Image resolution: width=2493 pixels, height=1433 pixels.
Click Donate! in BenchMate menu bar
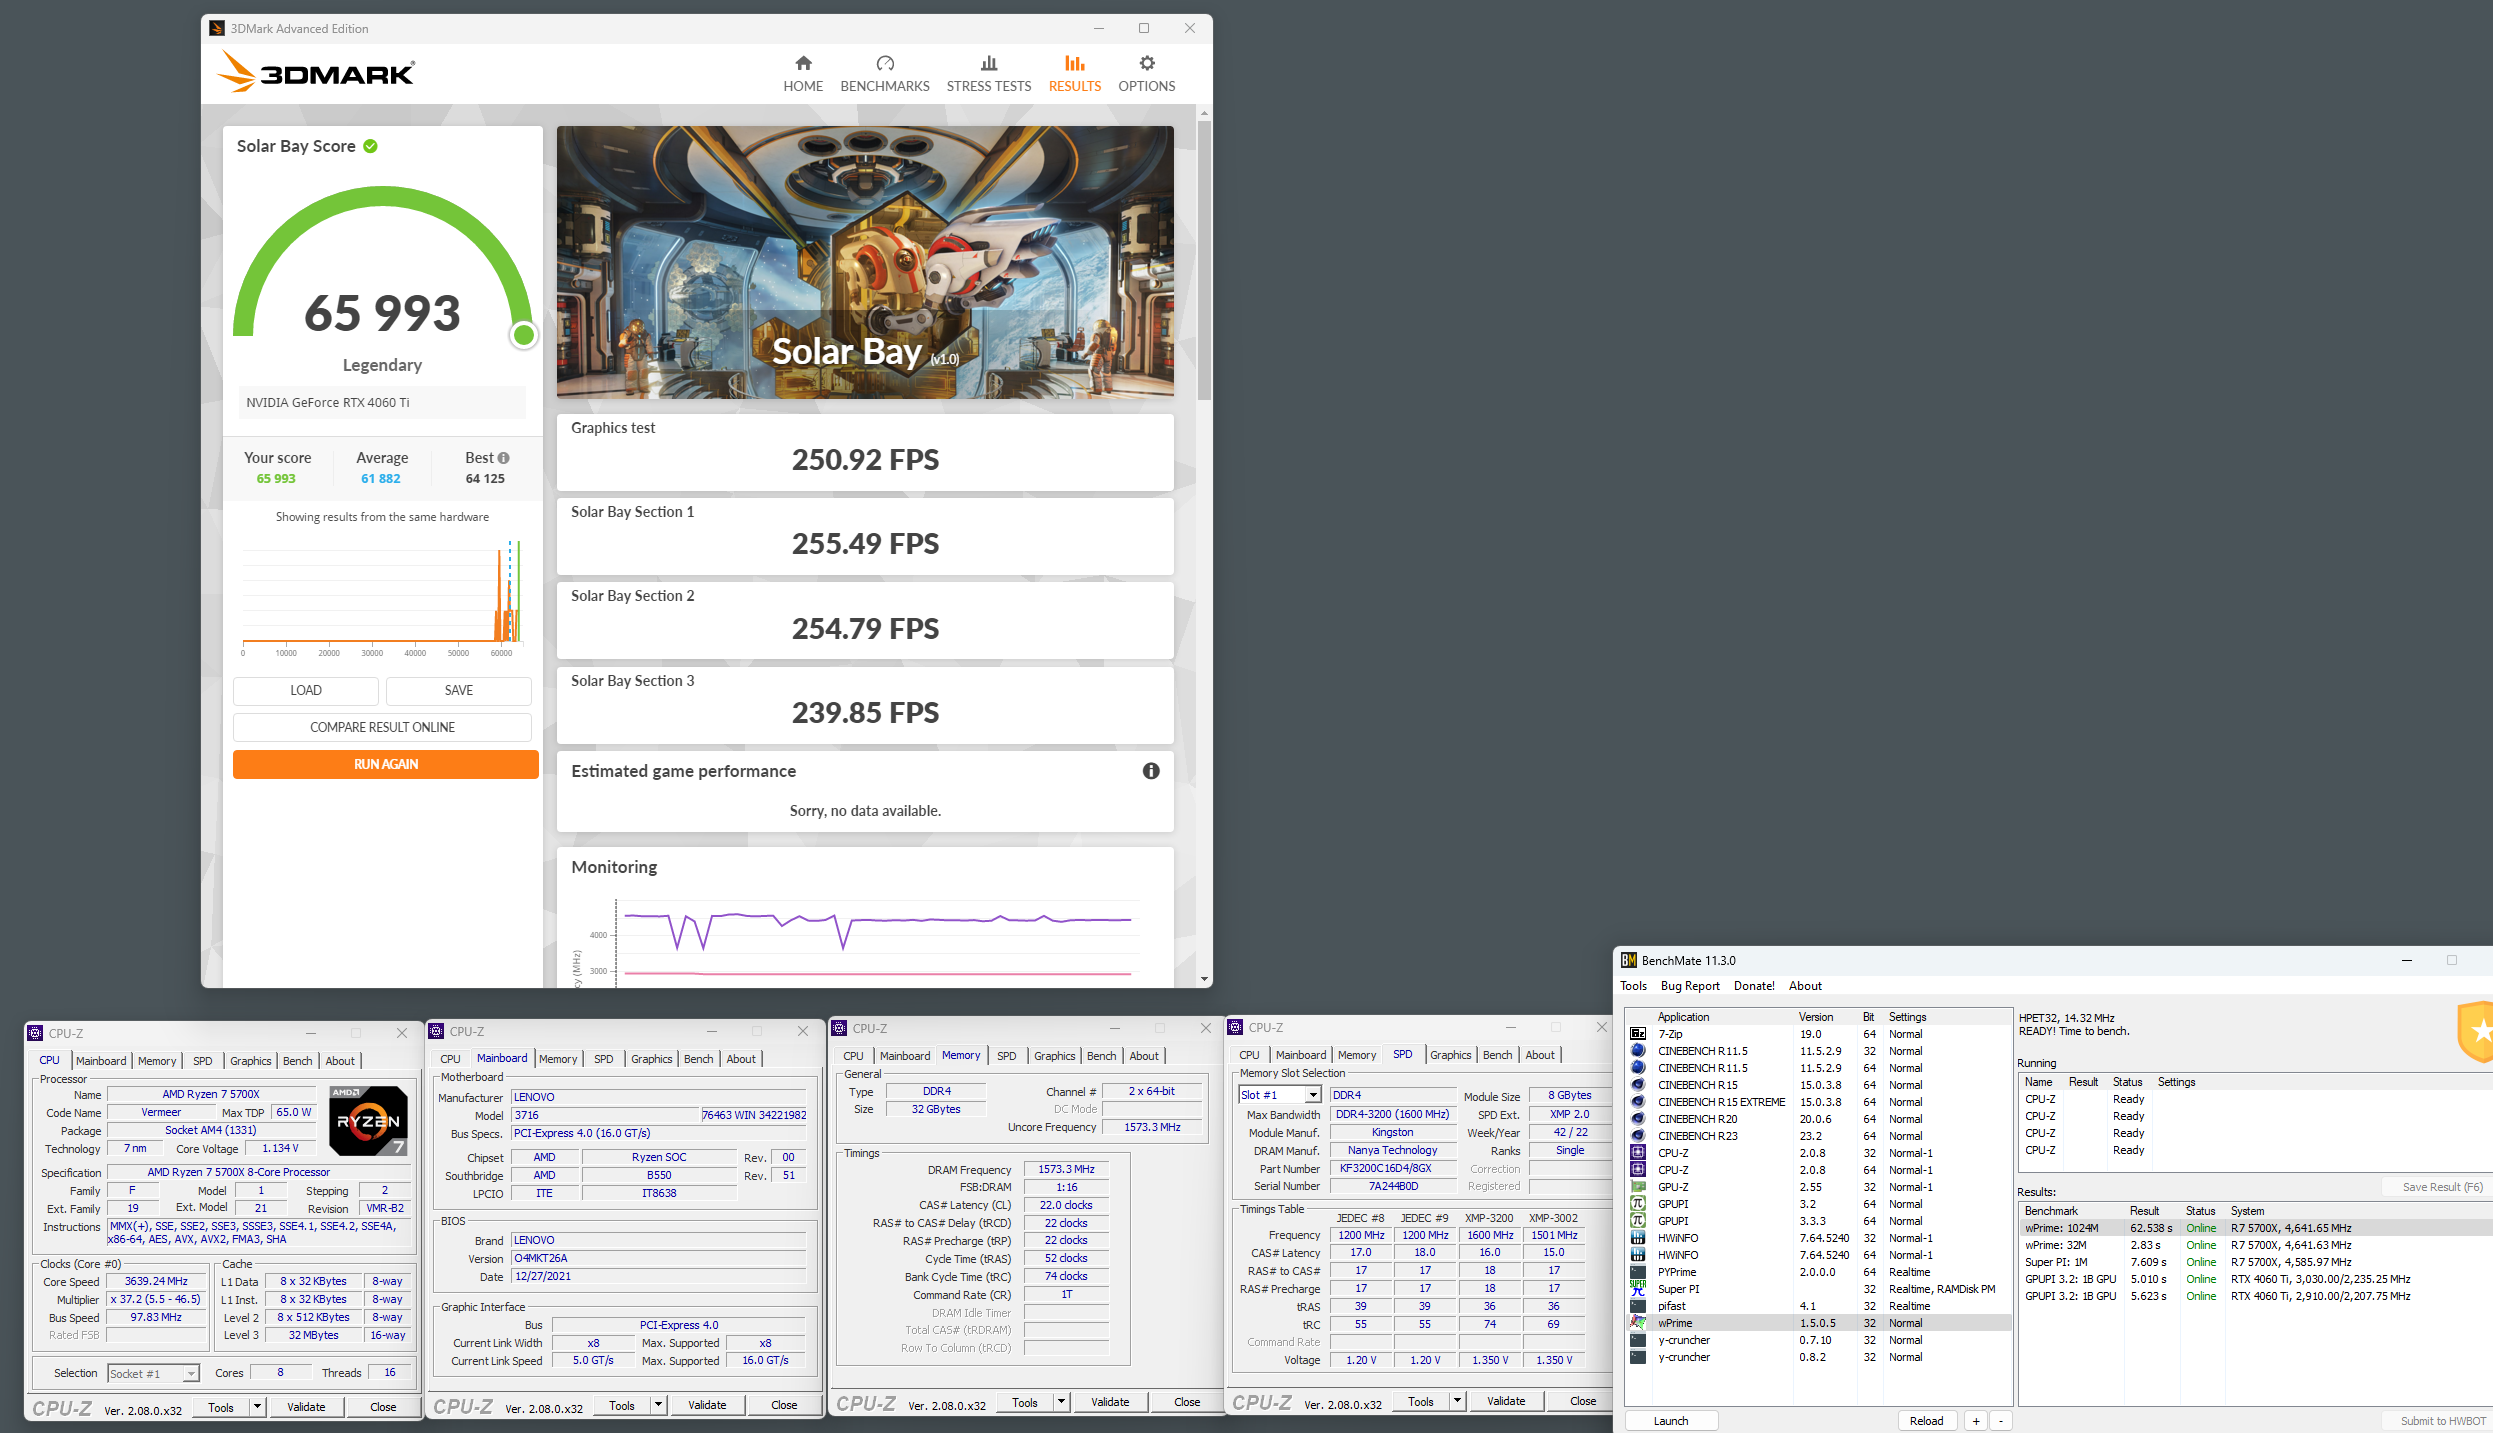(1754, 986)
